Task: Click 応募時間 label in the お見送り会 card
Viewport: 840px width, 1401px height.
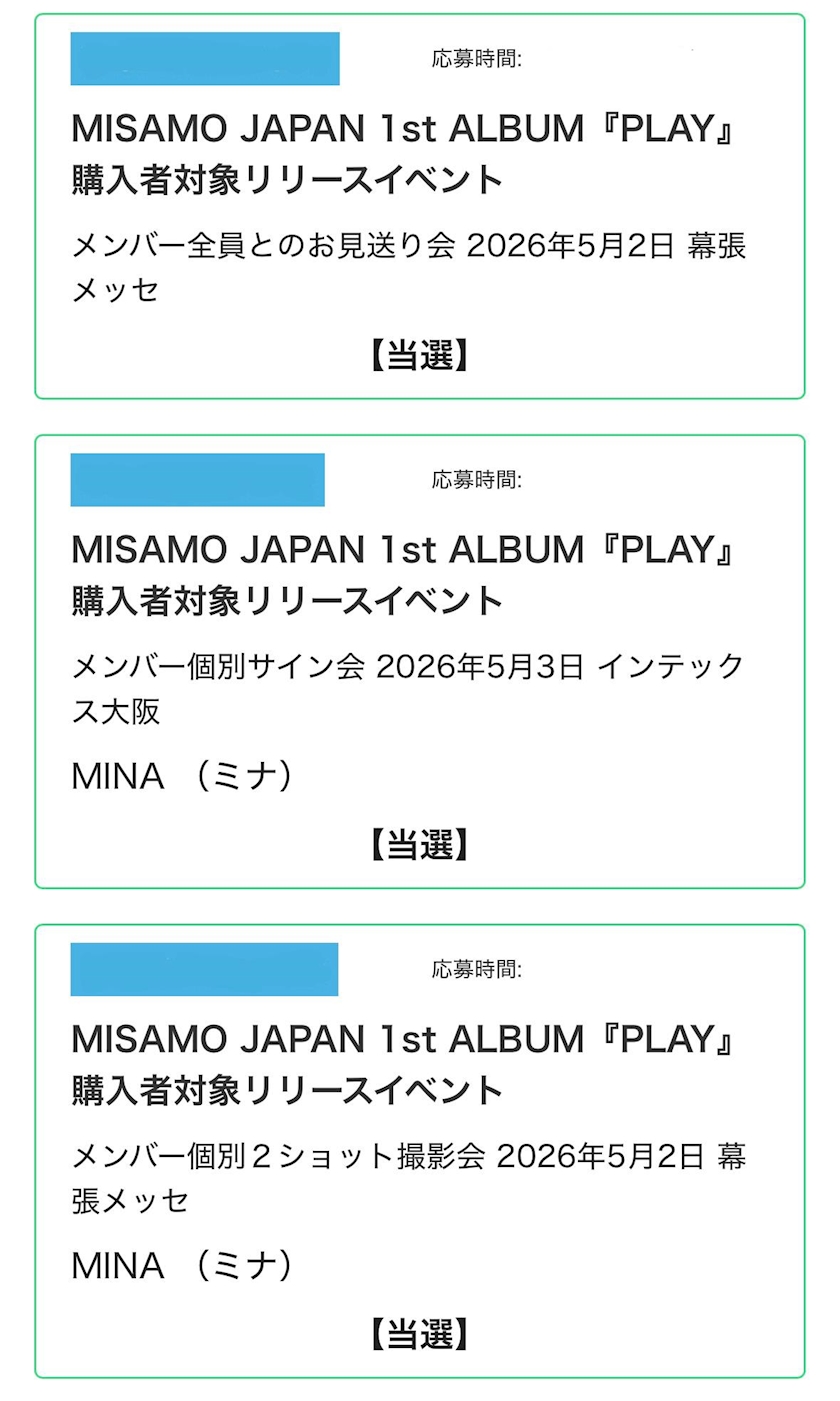Action: point(476,59)
